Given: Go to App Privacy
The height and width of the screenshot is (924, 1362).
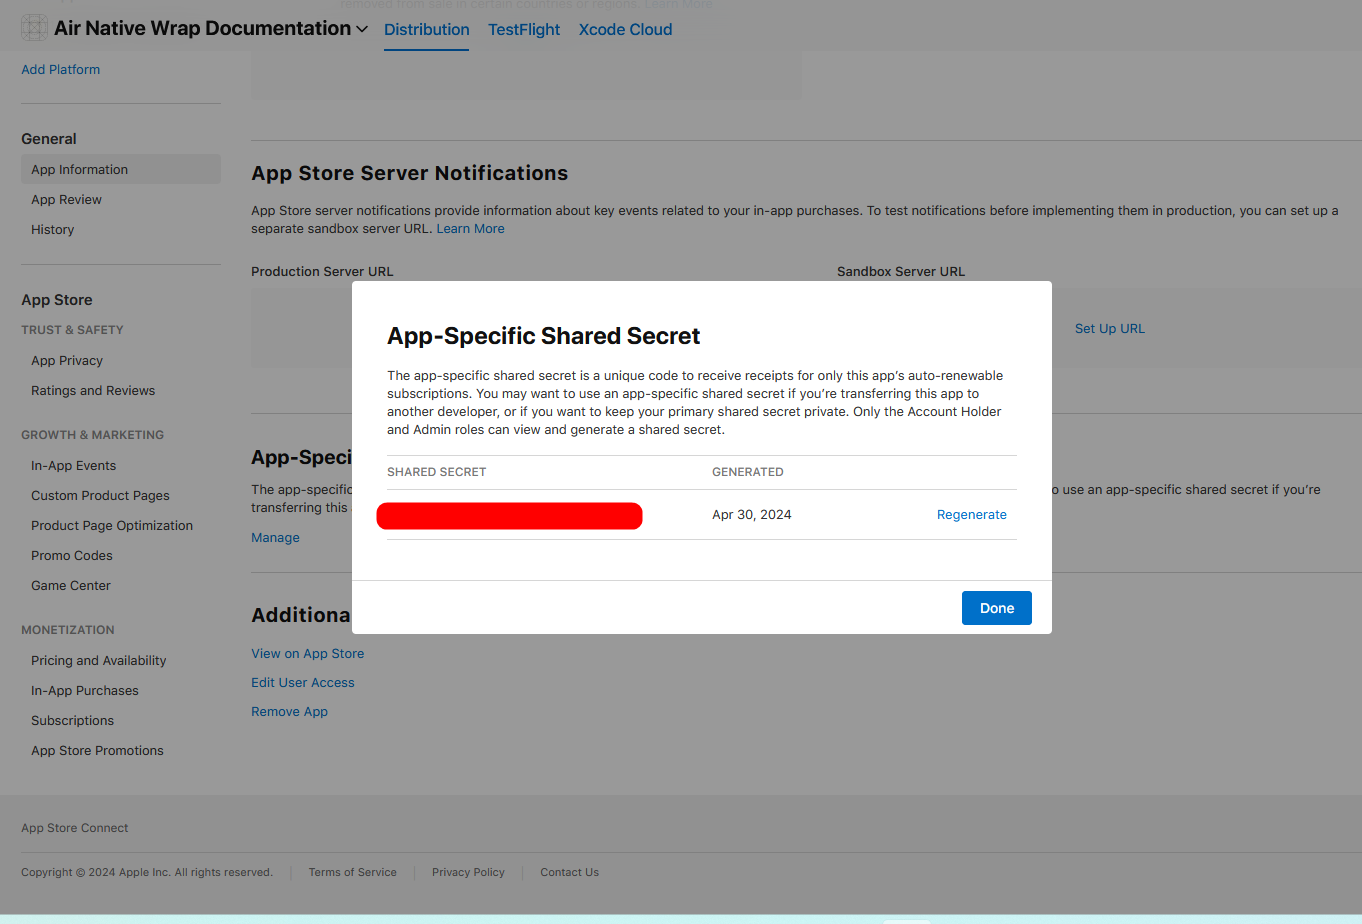Looking at the screenshot, I should point(67,360).
